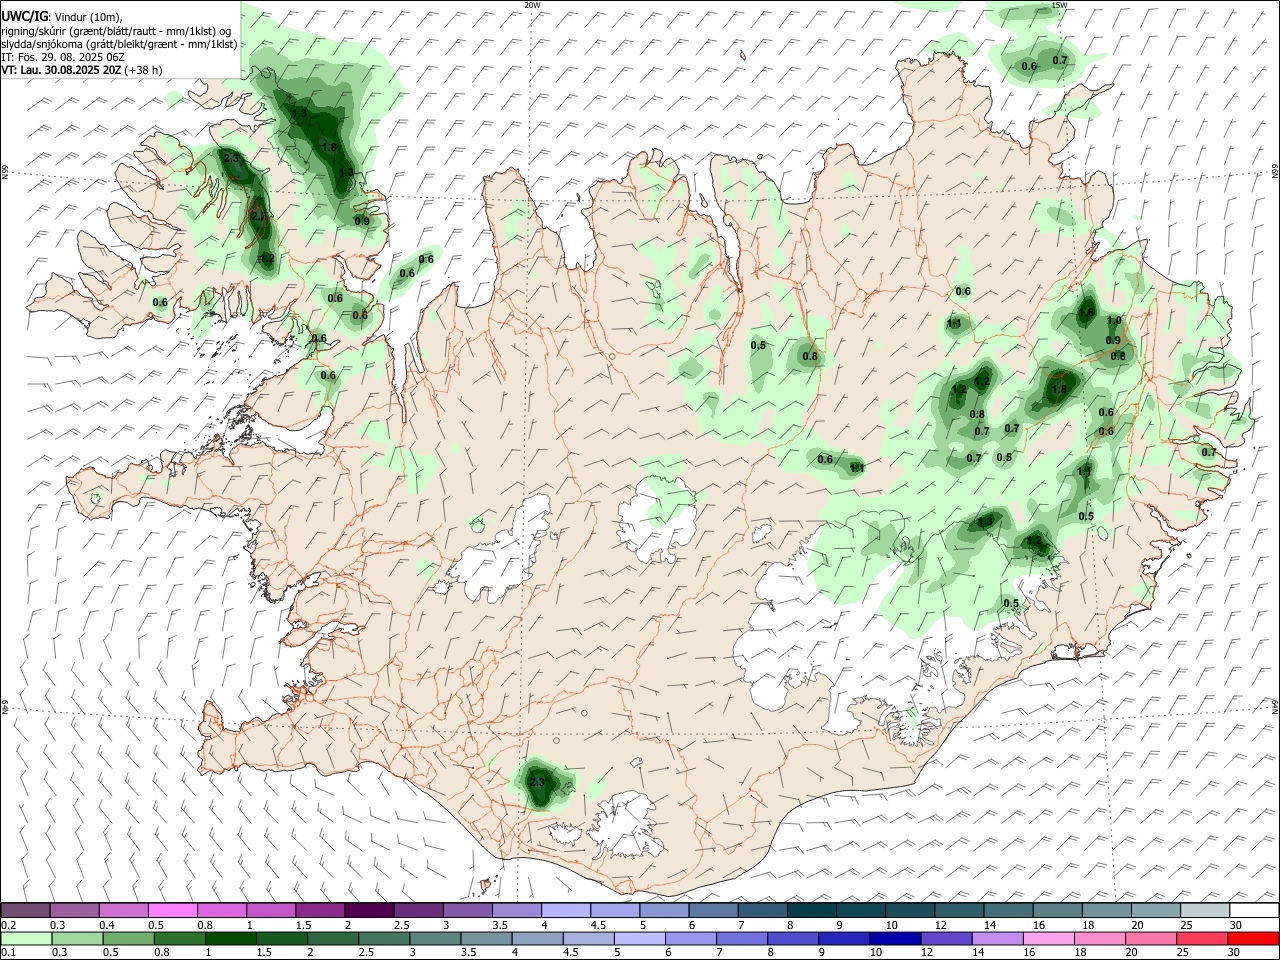Click the offshore 0.7 value near 15W
This screenshot has width=1280, height=960.
click(1060, 60)
